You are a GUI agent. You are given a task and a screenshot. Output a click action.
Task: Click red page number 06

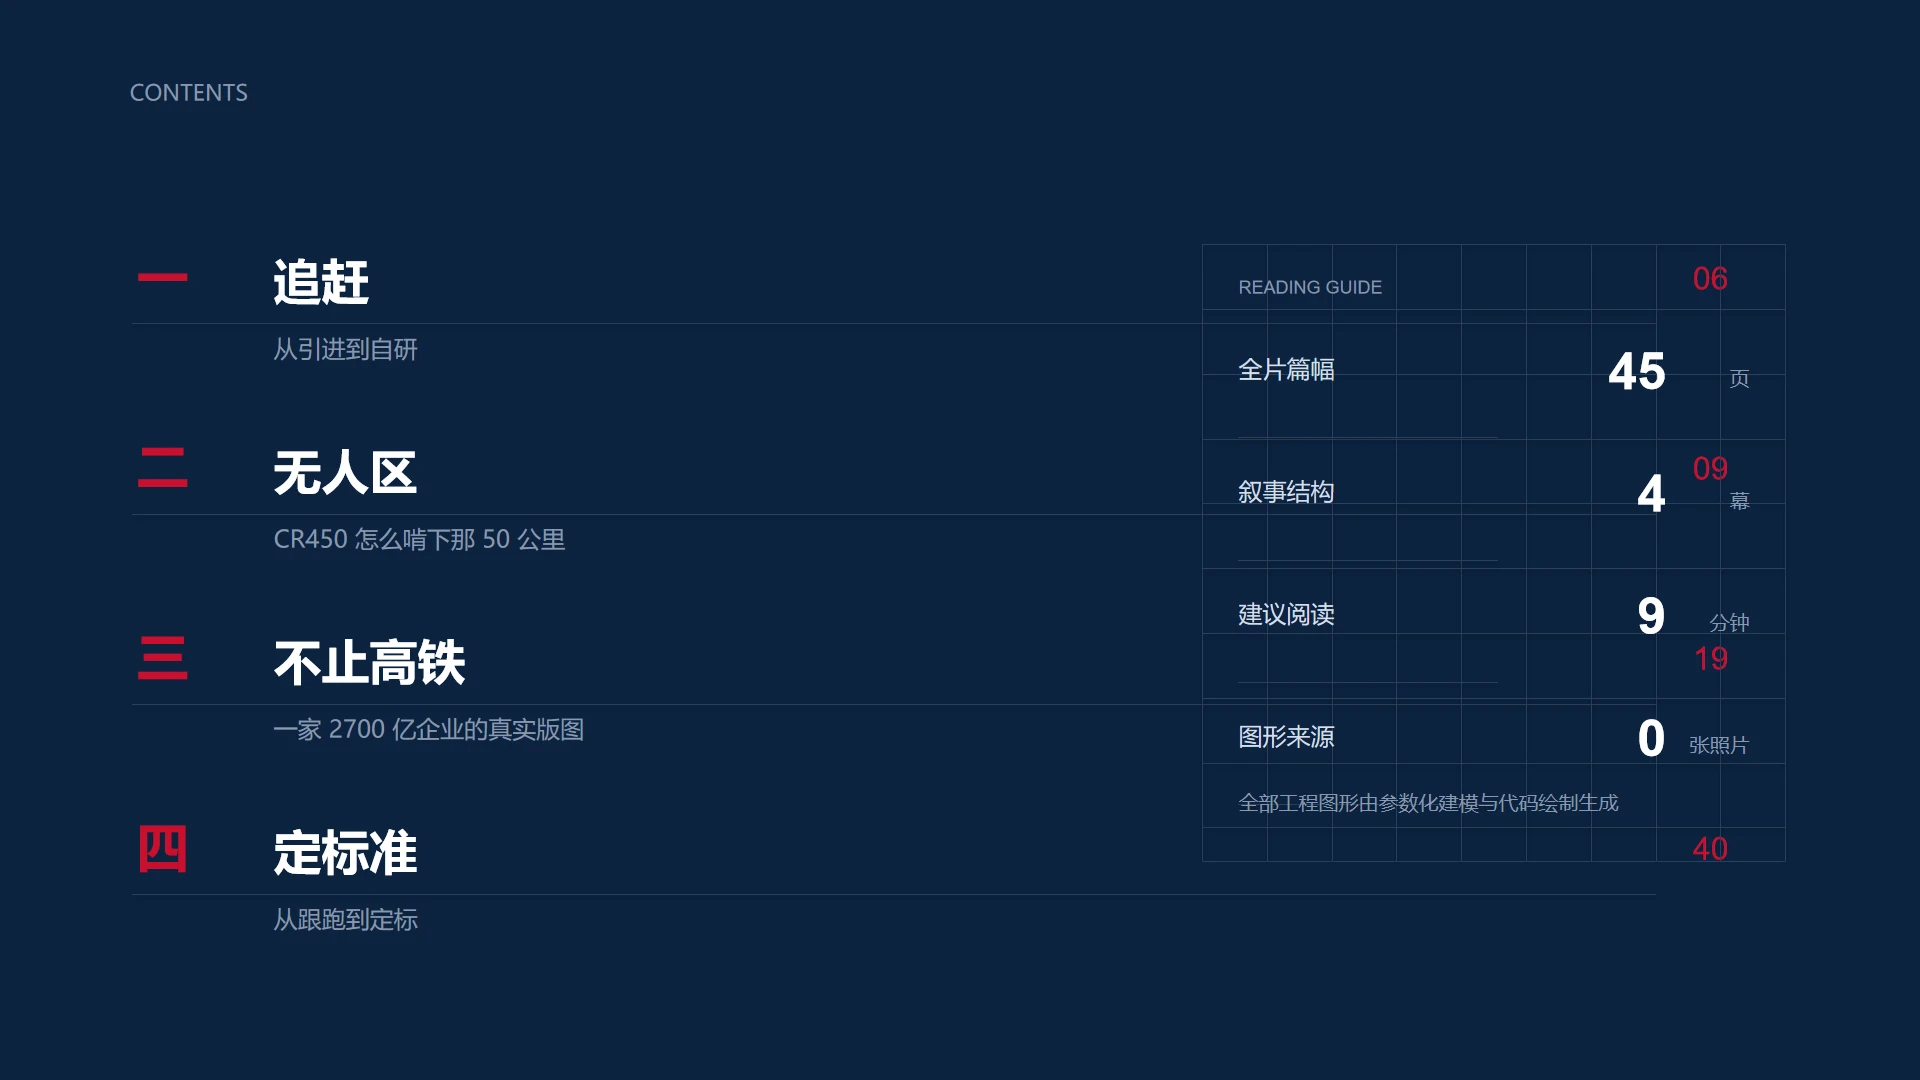[x=1710, y=278]
